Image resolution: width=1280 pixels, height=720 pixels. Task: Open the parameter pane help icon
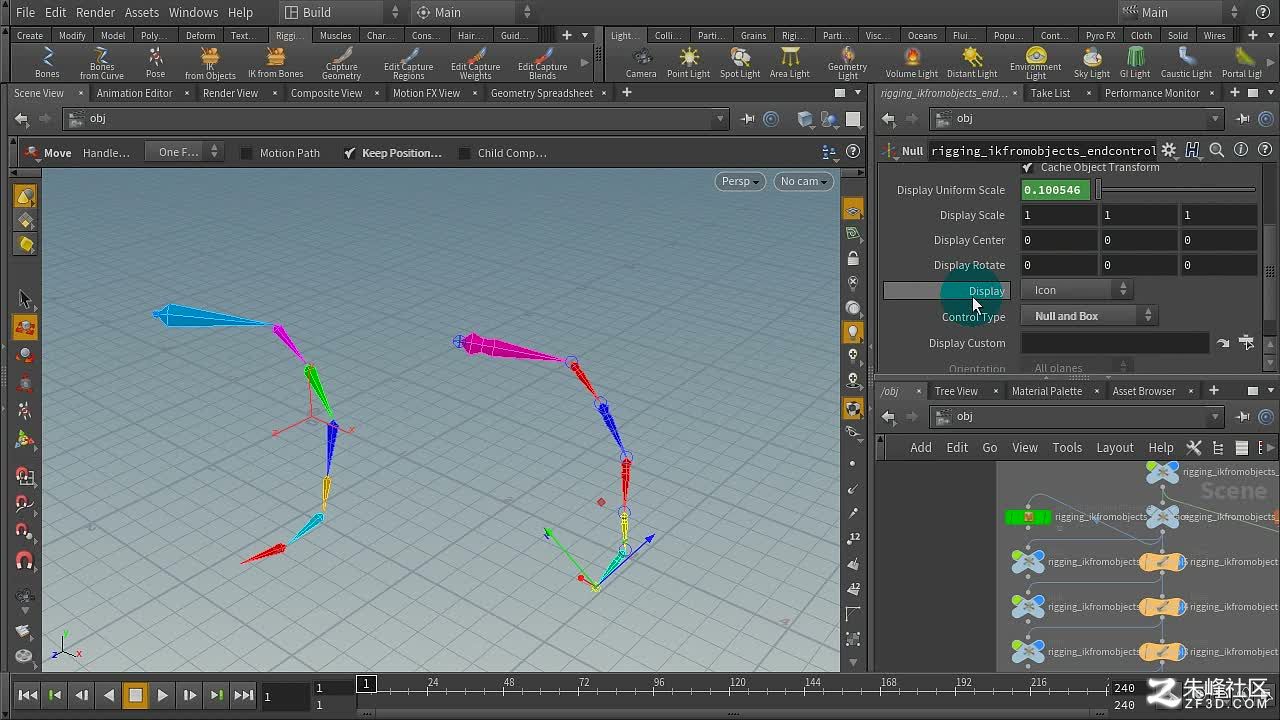click(1265, 151)
